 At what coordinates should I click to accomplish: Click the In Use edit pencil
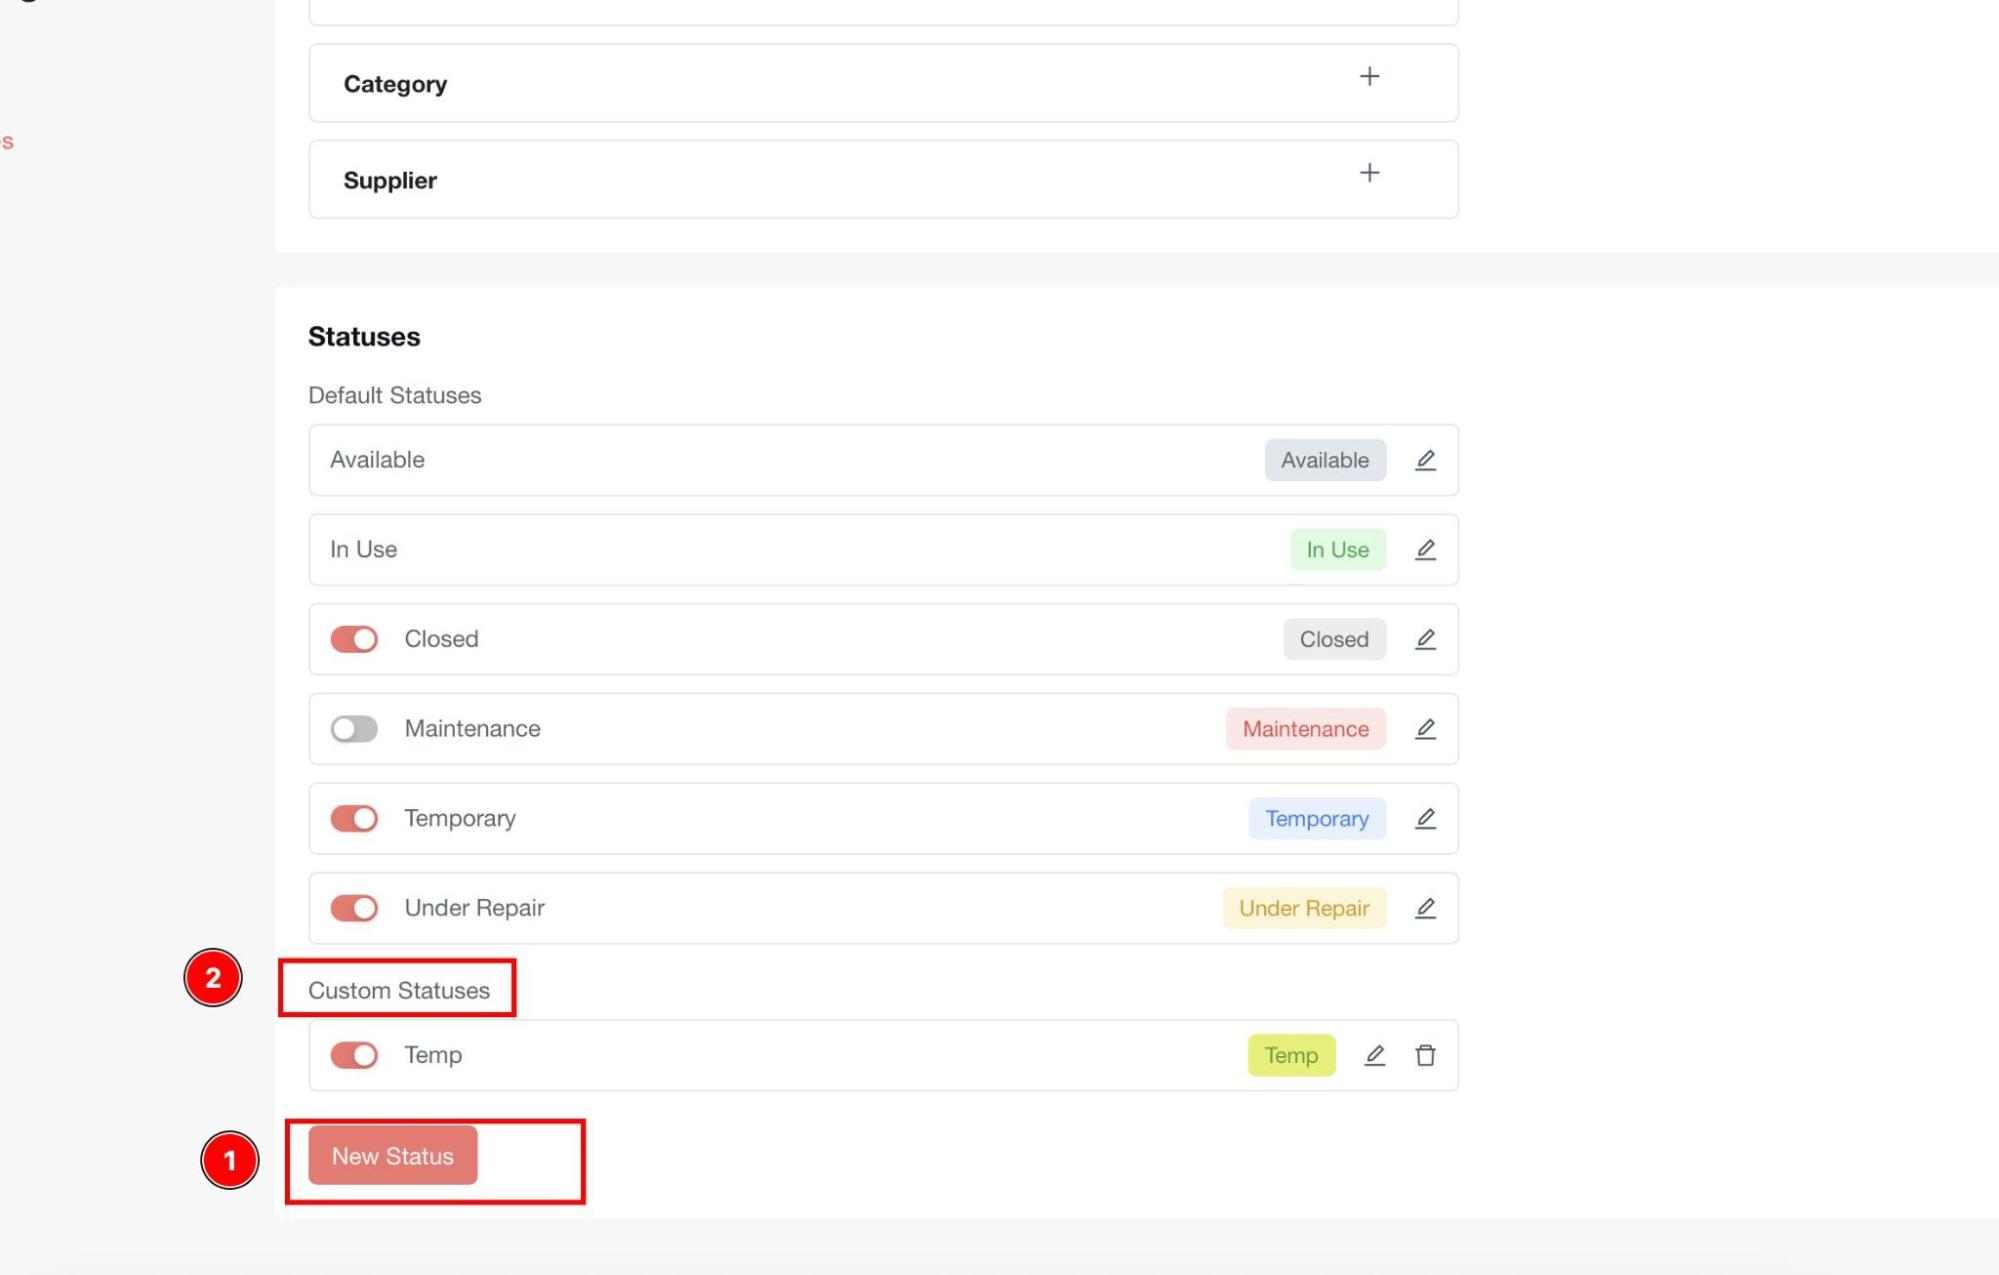[x=1425, y=550]
